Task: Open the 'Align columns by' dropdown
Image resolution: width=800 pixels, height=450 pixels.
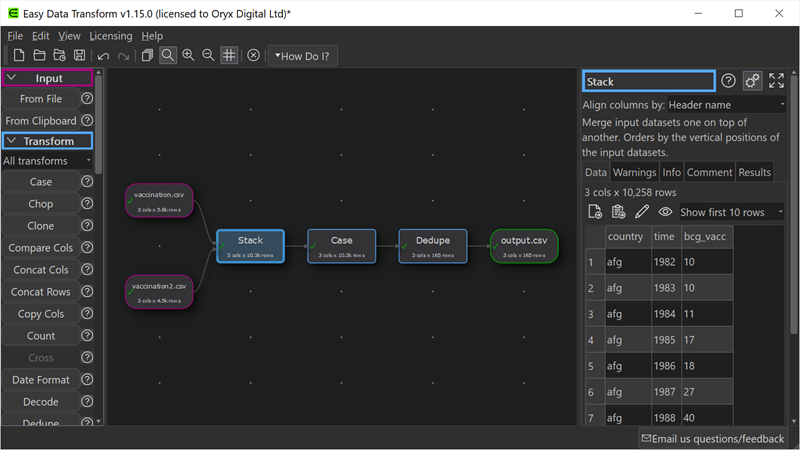Action: [726, 104]
